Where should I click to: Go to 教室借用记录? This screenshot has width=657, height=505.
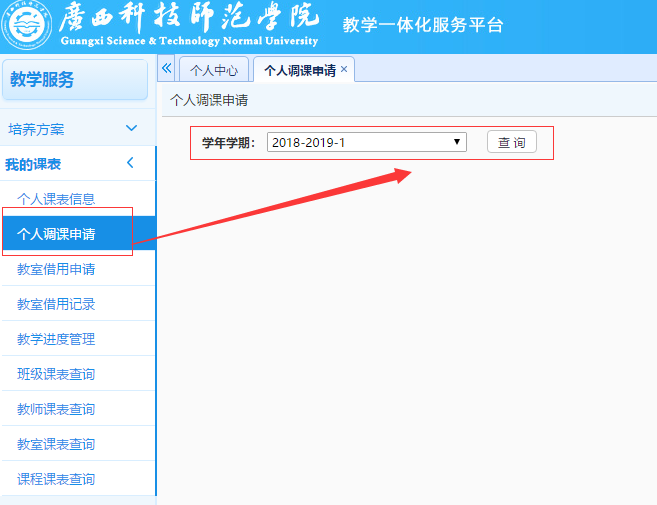56,304
